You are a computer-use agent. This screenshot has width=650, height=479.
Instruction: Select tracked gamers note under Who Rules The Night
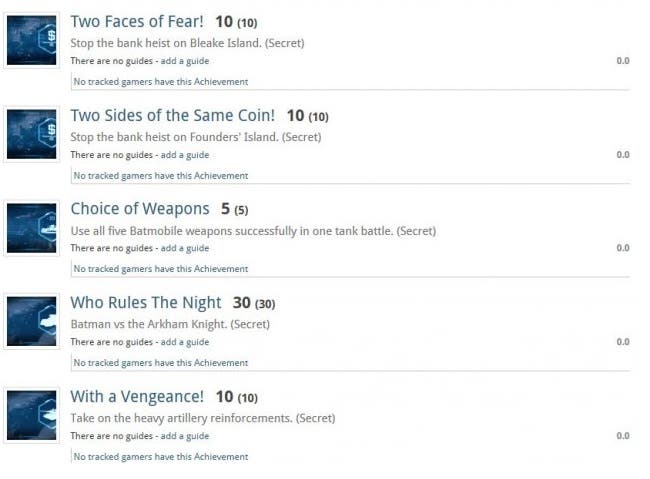point(161,363)
